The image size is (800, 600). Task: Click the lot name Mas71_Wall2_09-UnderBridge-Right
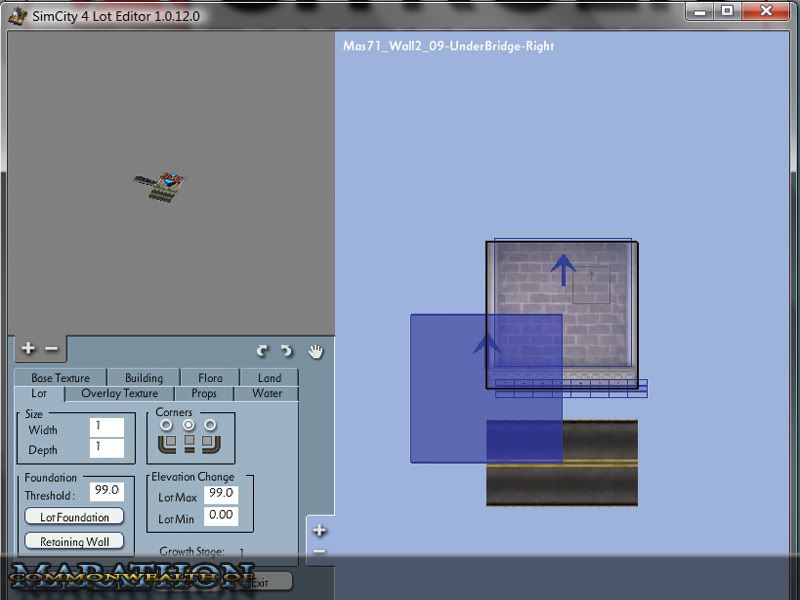coord(448,46)
